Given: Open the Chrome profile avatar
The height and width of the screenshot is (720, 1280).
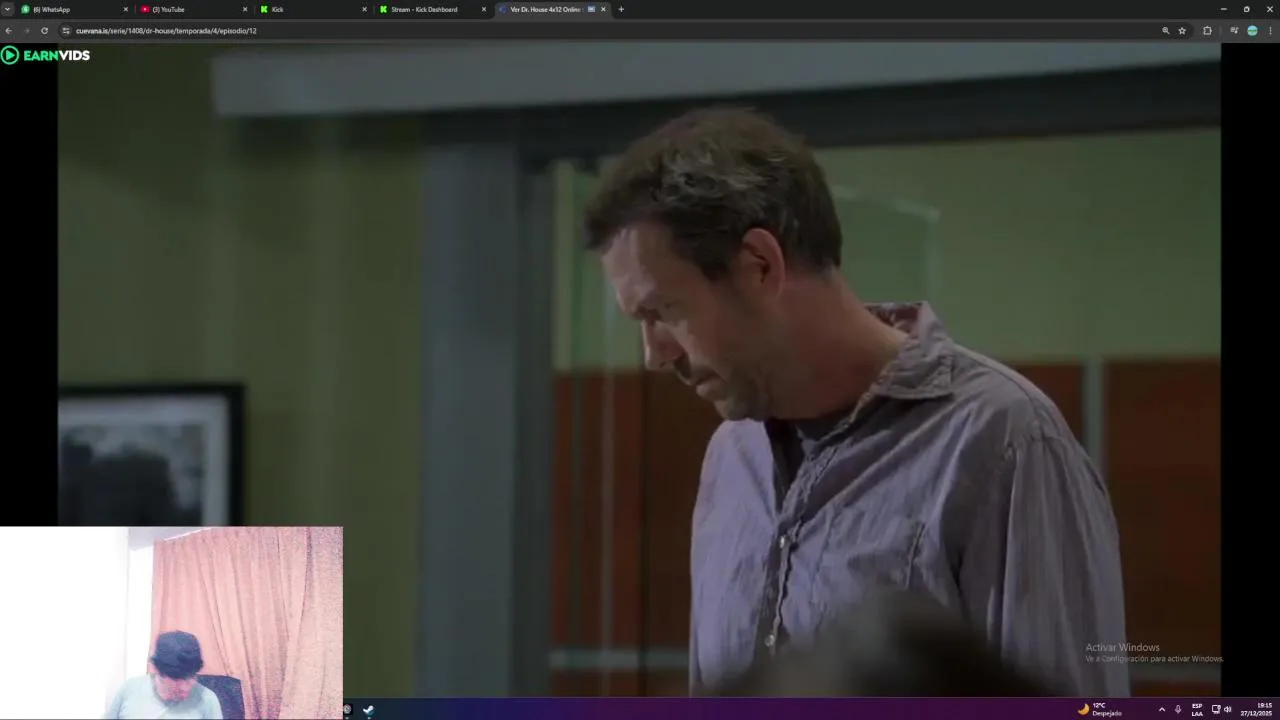Looking at the screenshot, I should pyautogui.click(x=1252, y=31).
